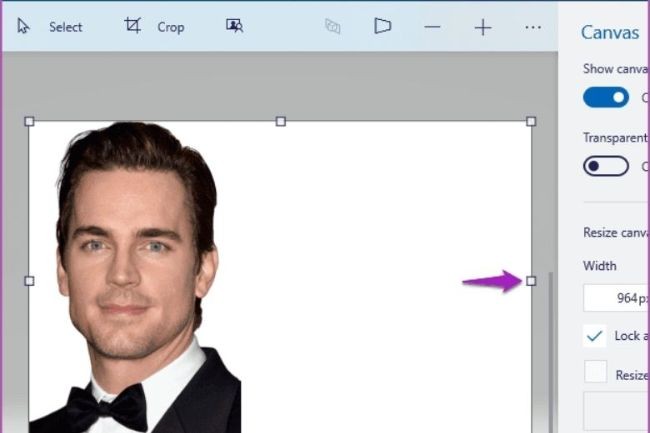Click the 3D view icon
650x433 pixels.
click(333, 27)
